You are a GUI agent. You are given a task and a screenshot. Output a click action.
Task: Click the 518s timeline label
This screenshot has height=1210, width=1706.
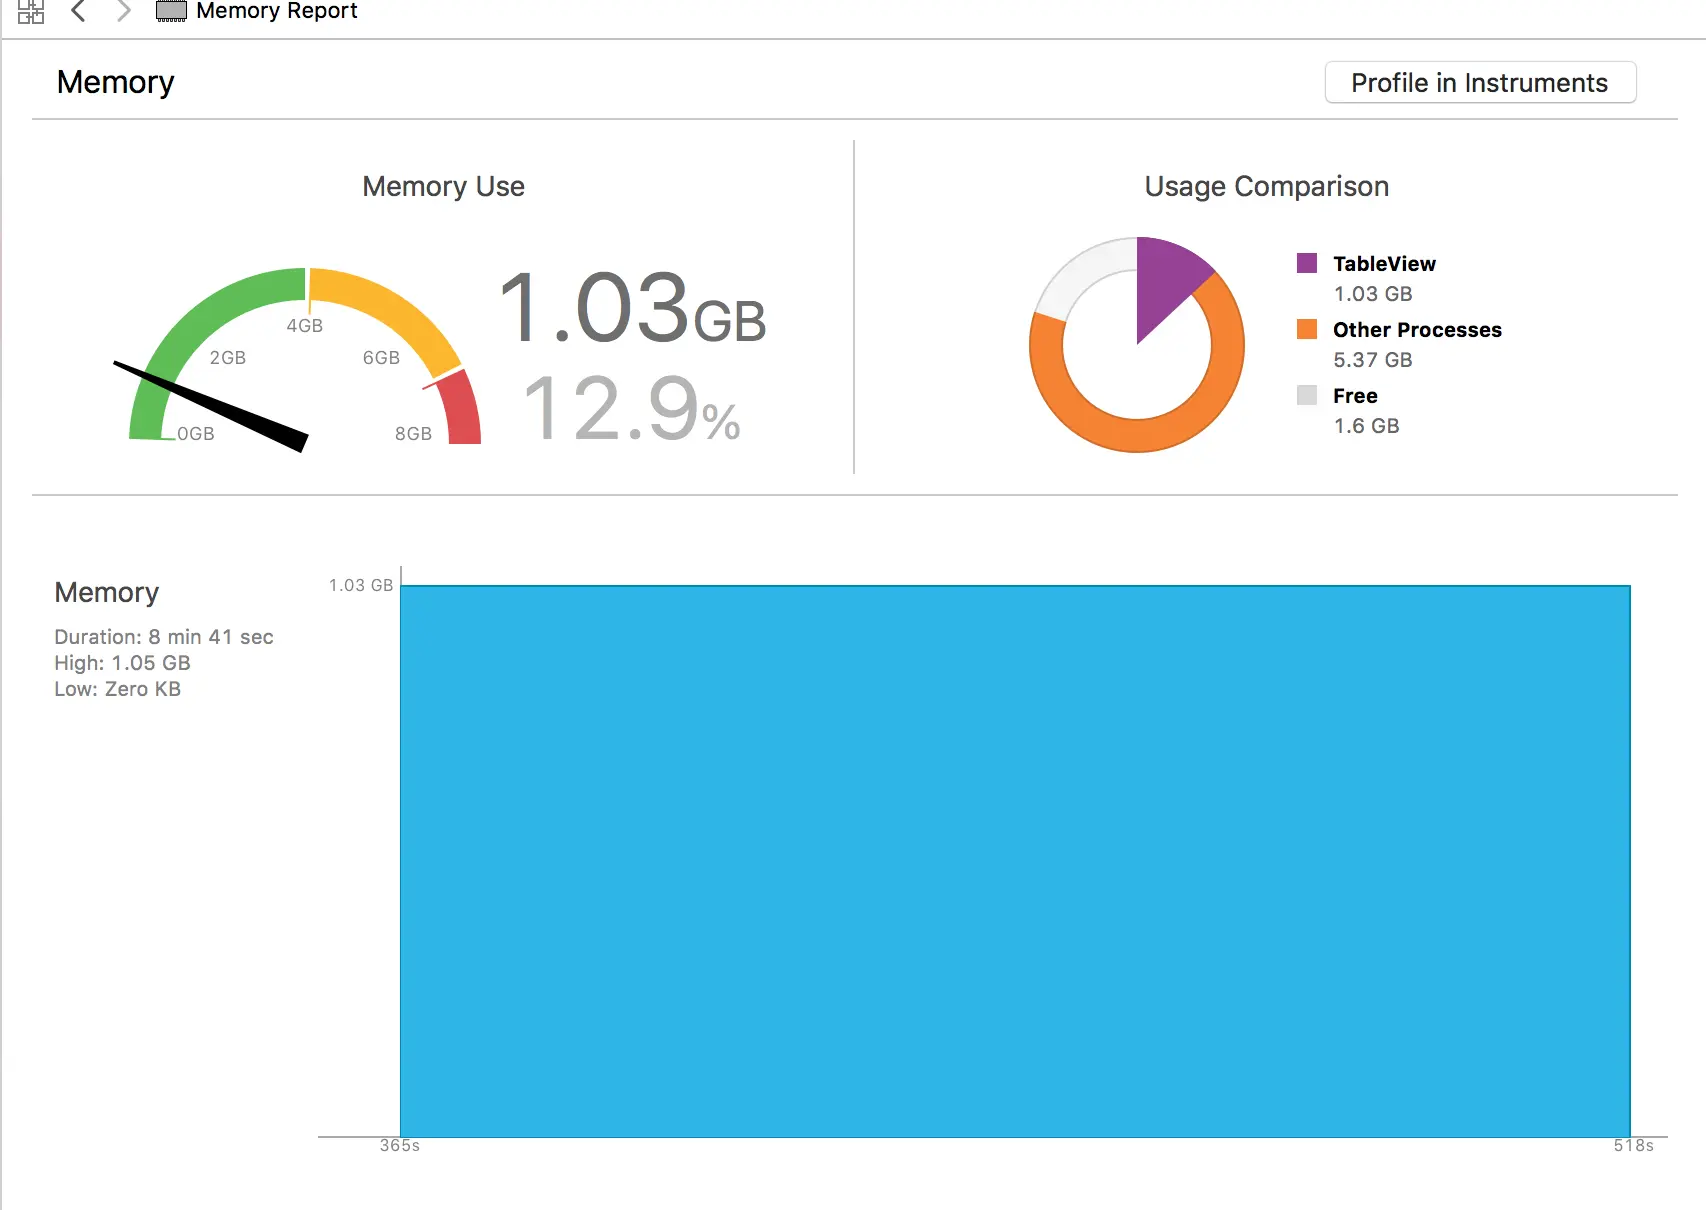click(x=1634, y=1146)
